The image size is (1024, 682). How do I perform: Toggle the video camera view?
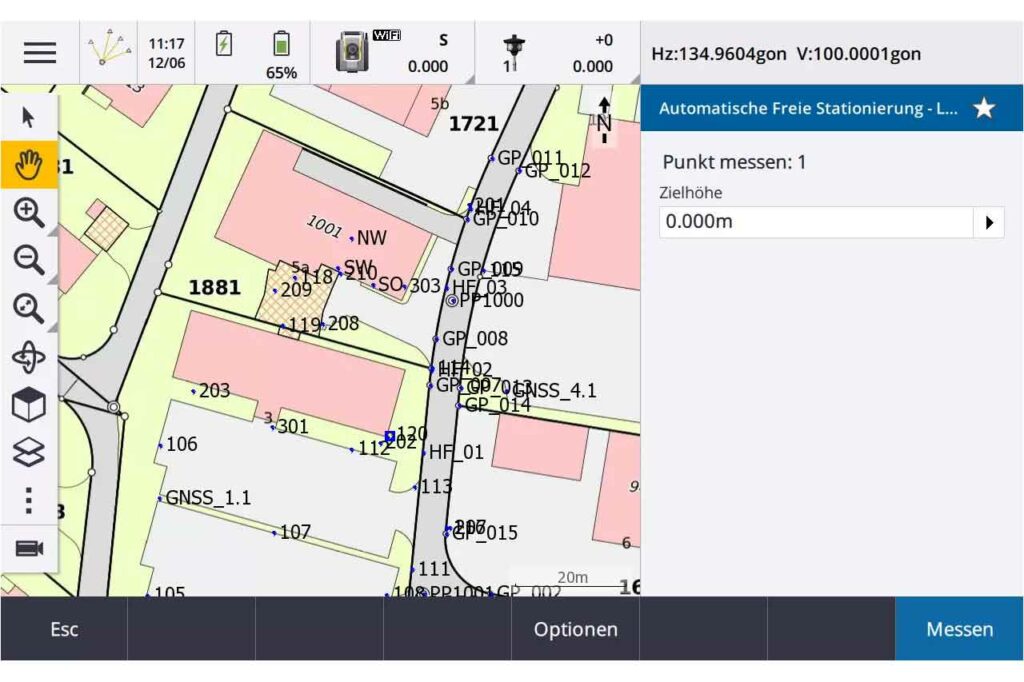tap(29, 549)
